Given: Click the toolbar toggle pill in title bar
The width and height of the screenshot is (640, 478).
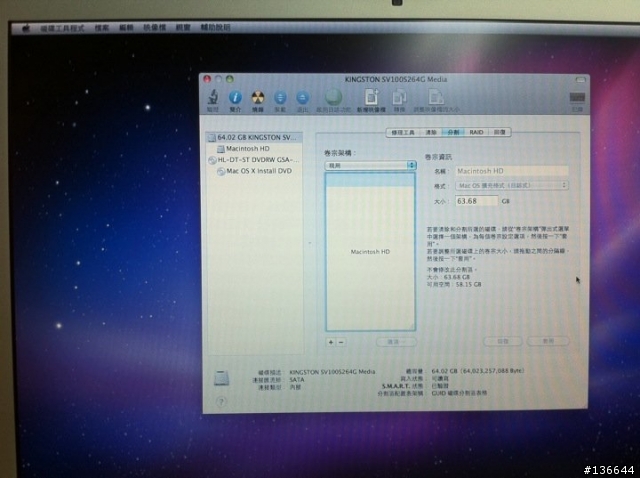Looking at the screenshot, I should pos(580,80).
